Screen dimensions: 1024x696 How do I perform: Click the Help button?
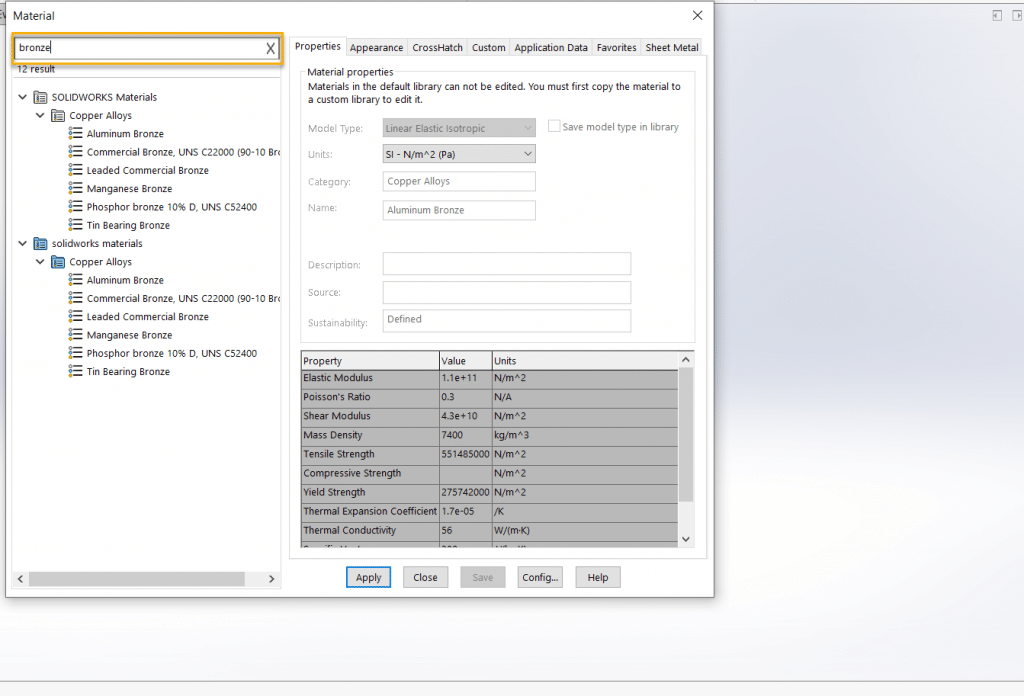click(598, 577)
